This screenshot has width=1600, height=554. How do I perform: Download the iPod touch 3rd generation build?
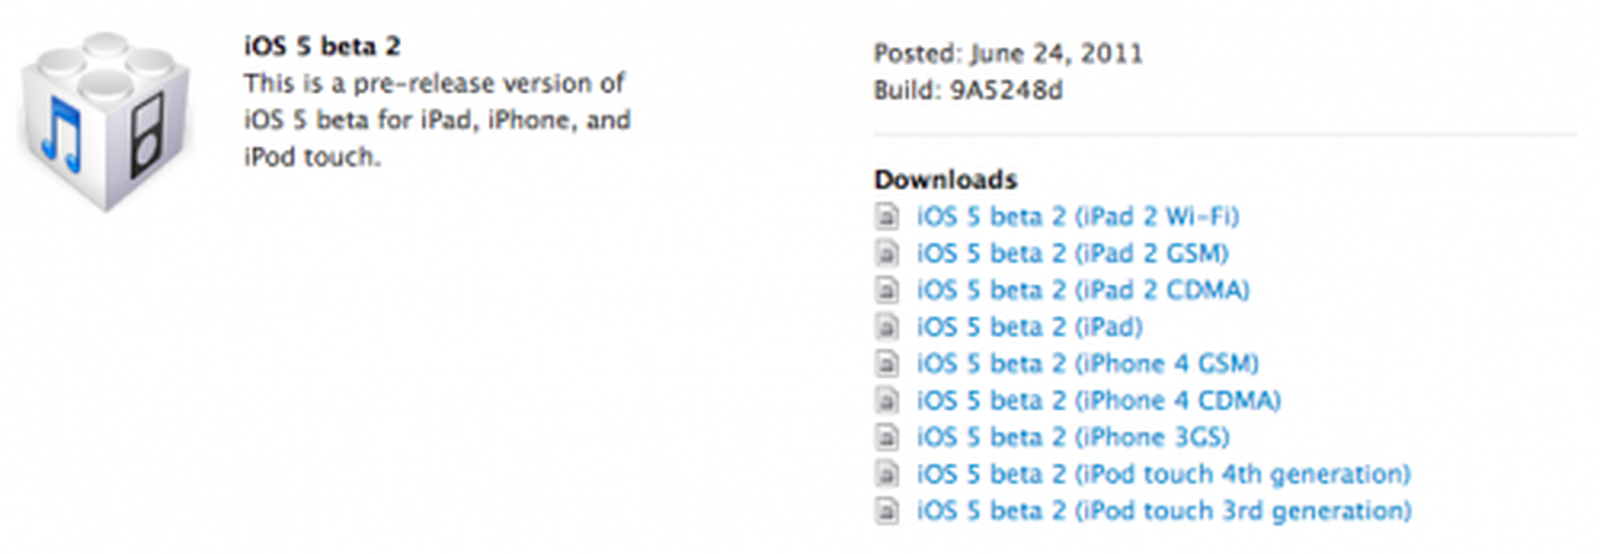1163,511
